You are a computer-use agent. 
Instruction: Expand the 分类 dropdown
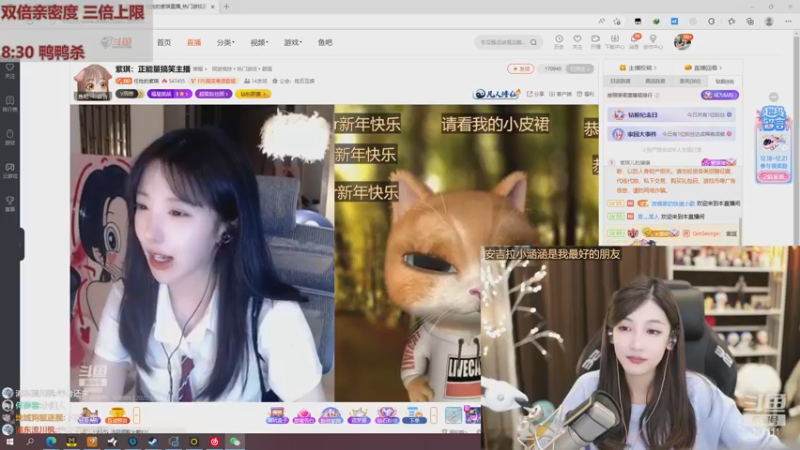coord(225,42)
